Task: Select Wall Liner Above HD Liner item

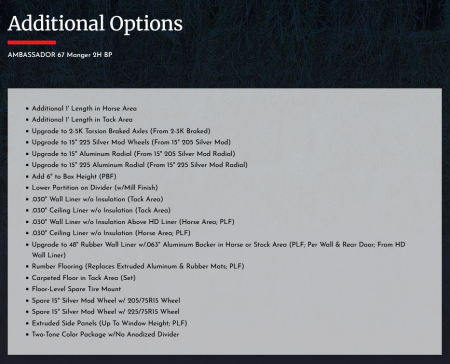Action: [133, 222]
